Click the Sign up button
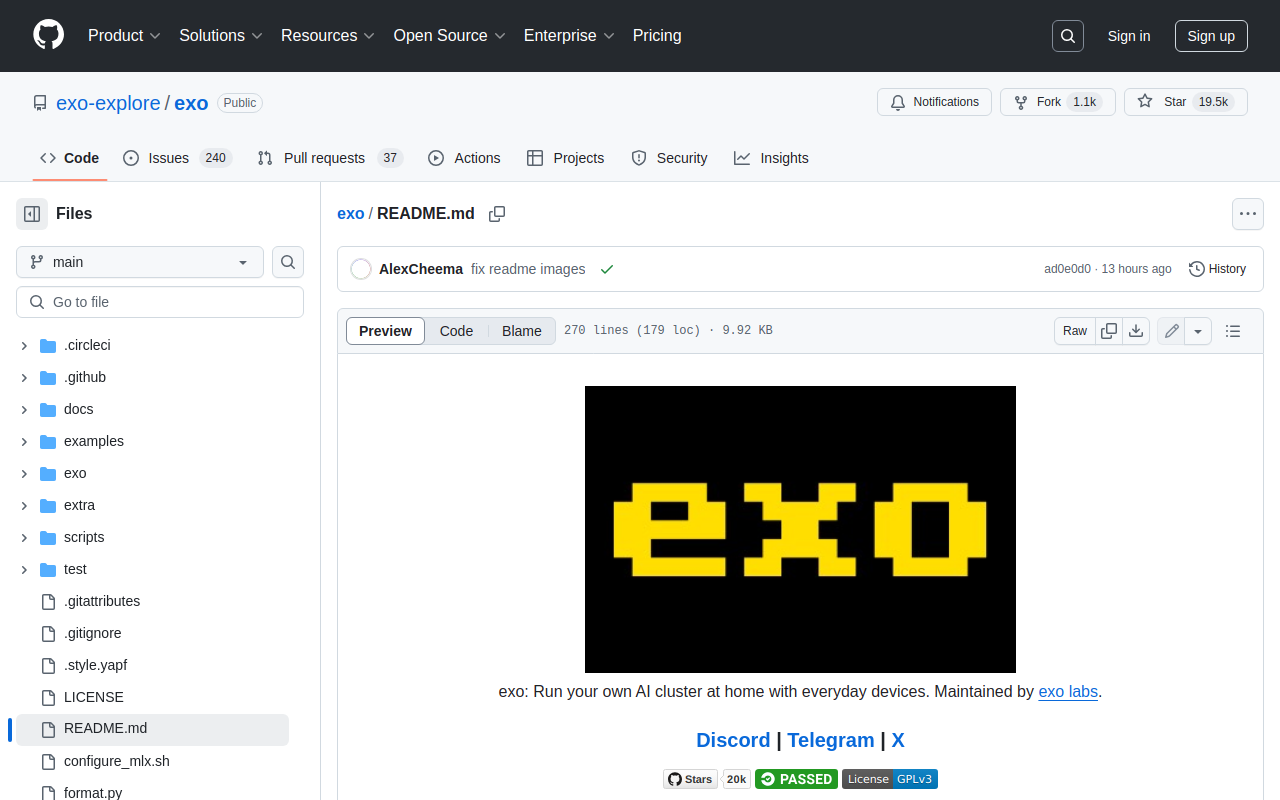Image resolution: width=1280 pixels, height=800 pixels. pos(1211,36)
